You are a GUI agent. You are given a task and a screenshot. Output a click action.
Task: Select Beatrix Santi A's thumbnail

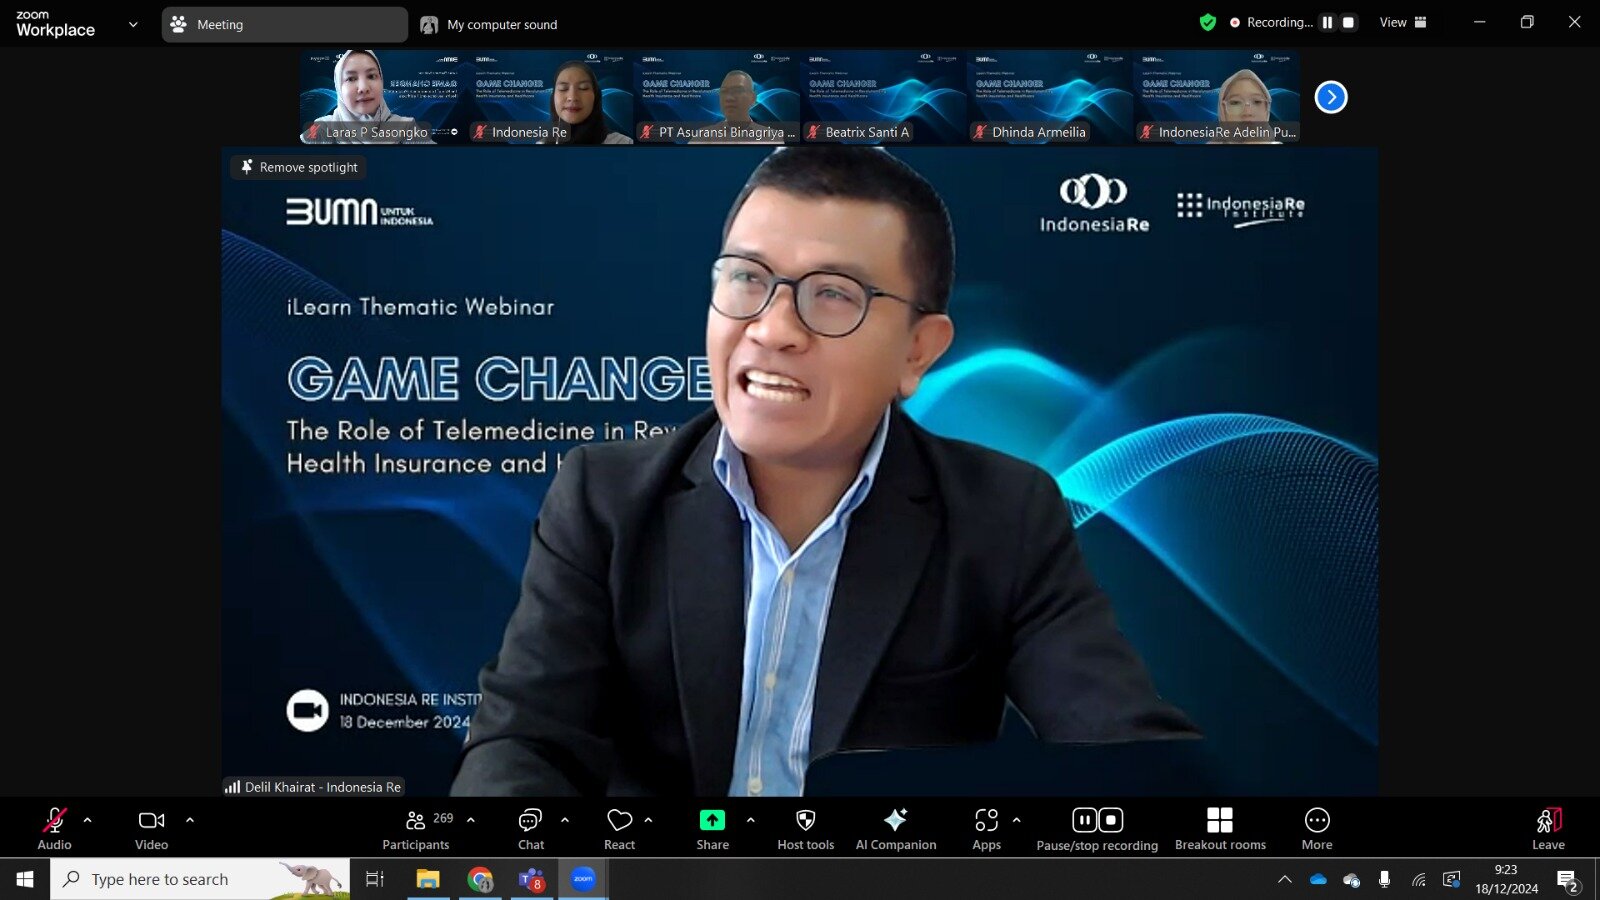883,97
